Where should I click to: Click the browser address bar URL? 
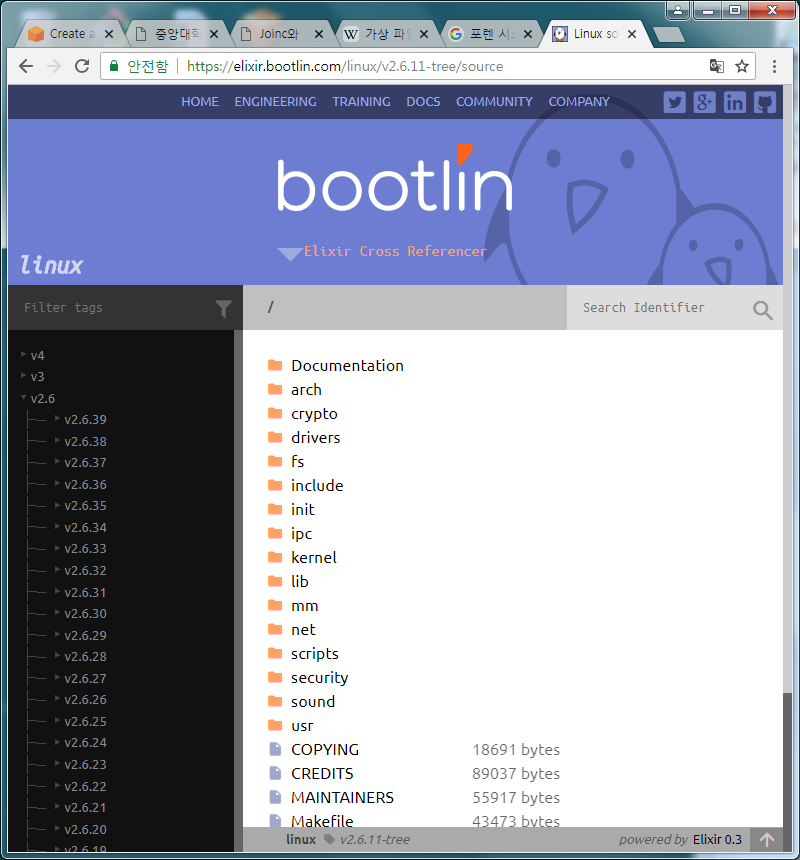tap(345, 66)
